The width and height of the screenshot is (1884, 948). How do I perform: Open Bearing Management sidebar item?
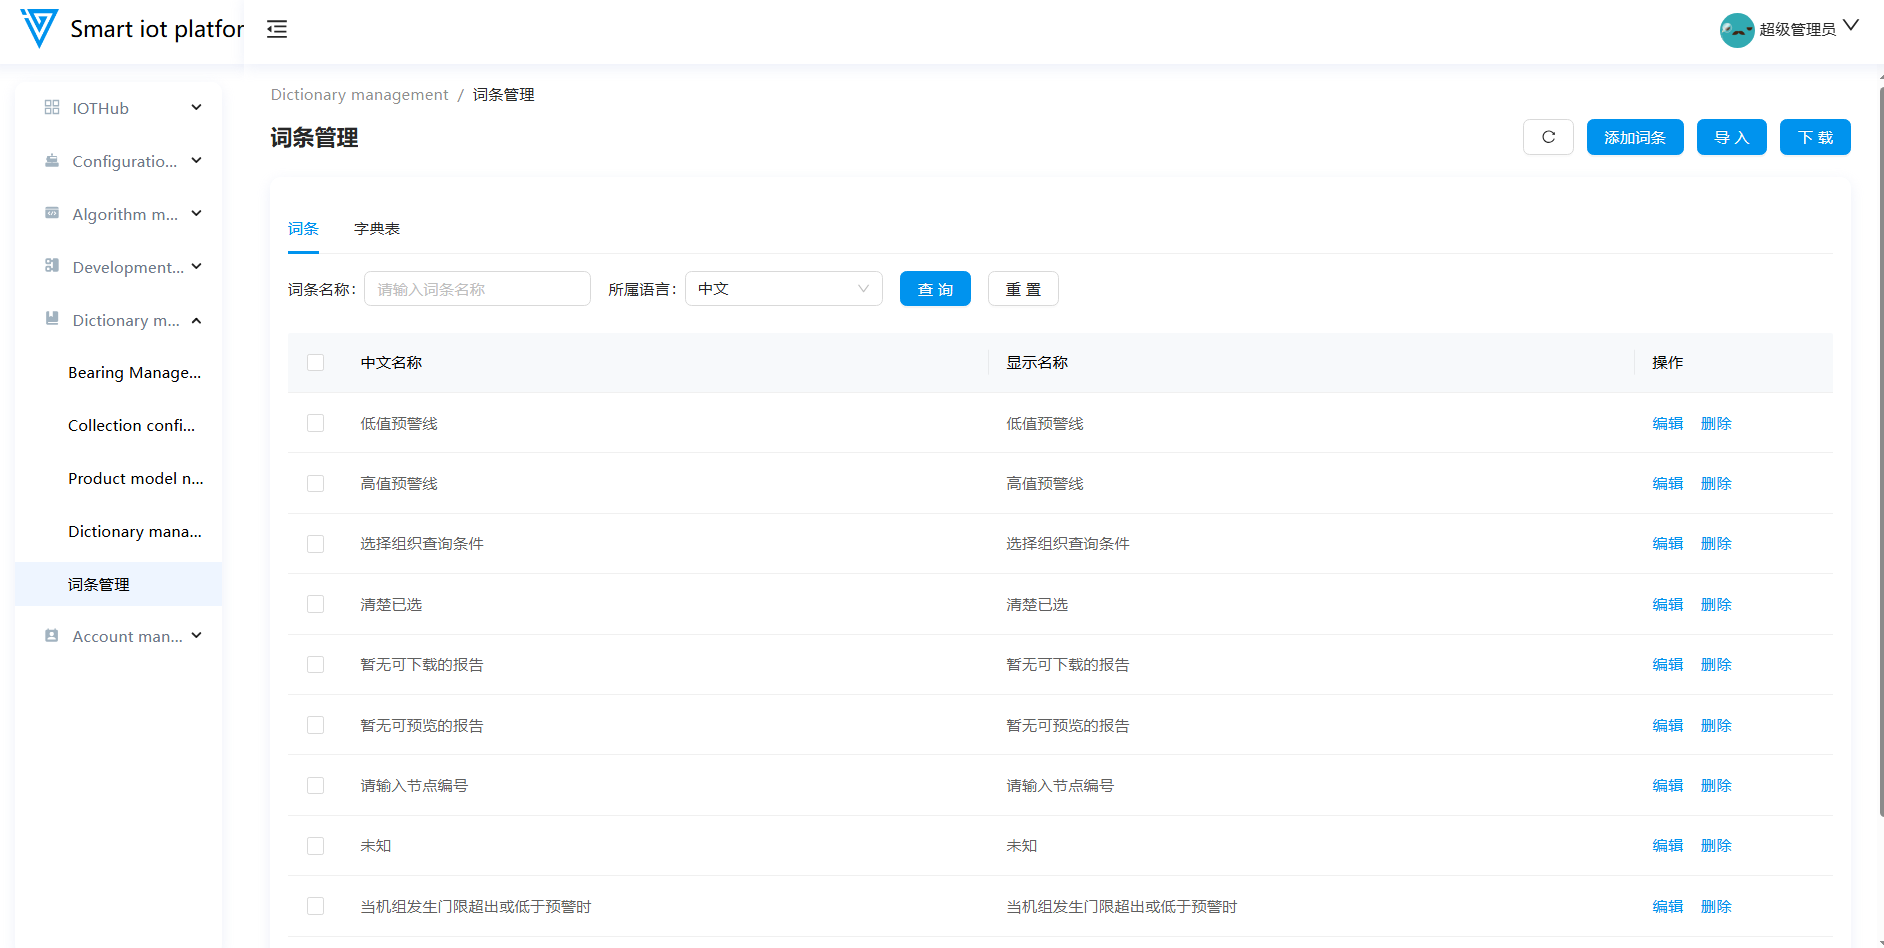[135, 373]
